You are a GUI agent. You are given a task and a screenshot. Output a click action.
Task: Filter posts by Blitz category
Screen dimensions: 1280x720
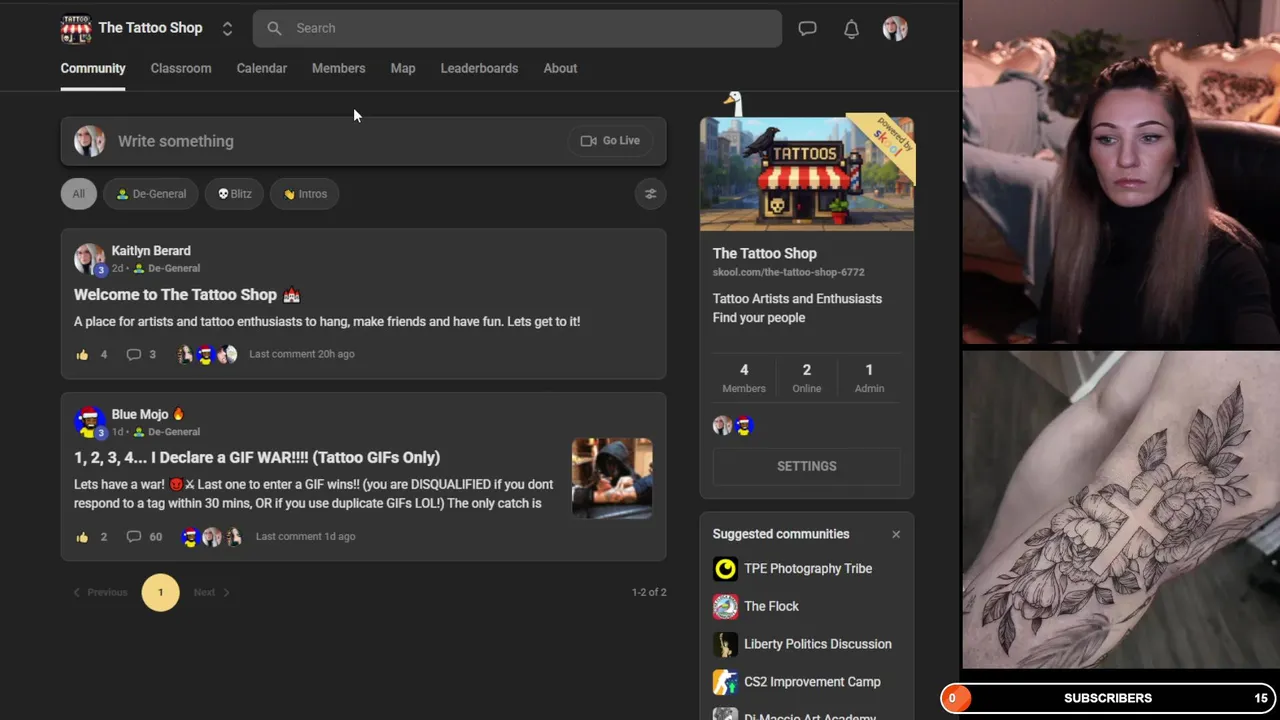234,194
